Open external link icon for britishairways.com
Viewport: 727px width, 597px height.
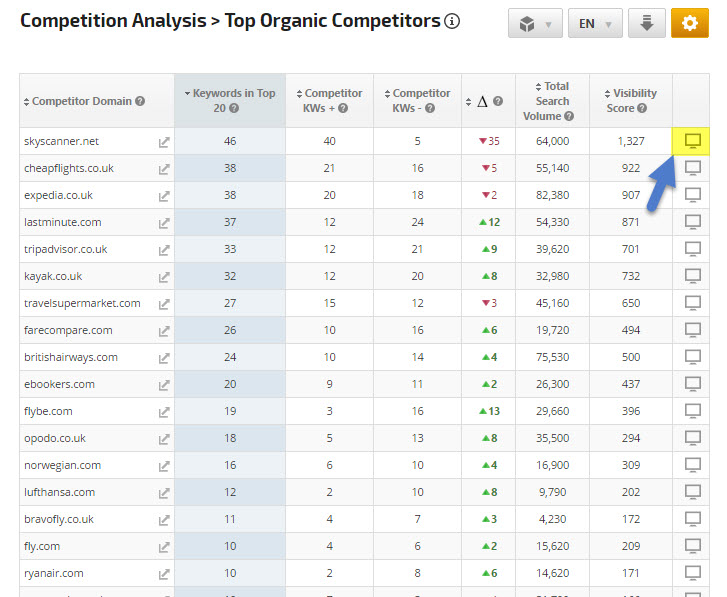point(164,358)
